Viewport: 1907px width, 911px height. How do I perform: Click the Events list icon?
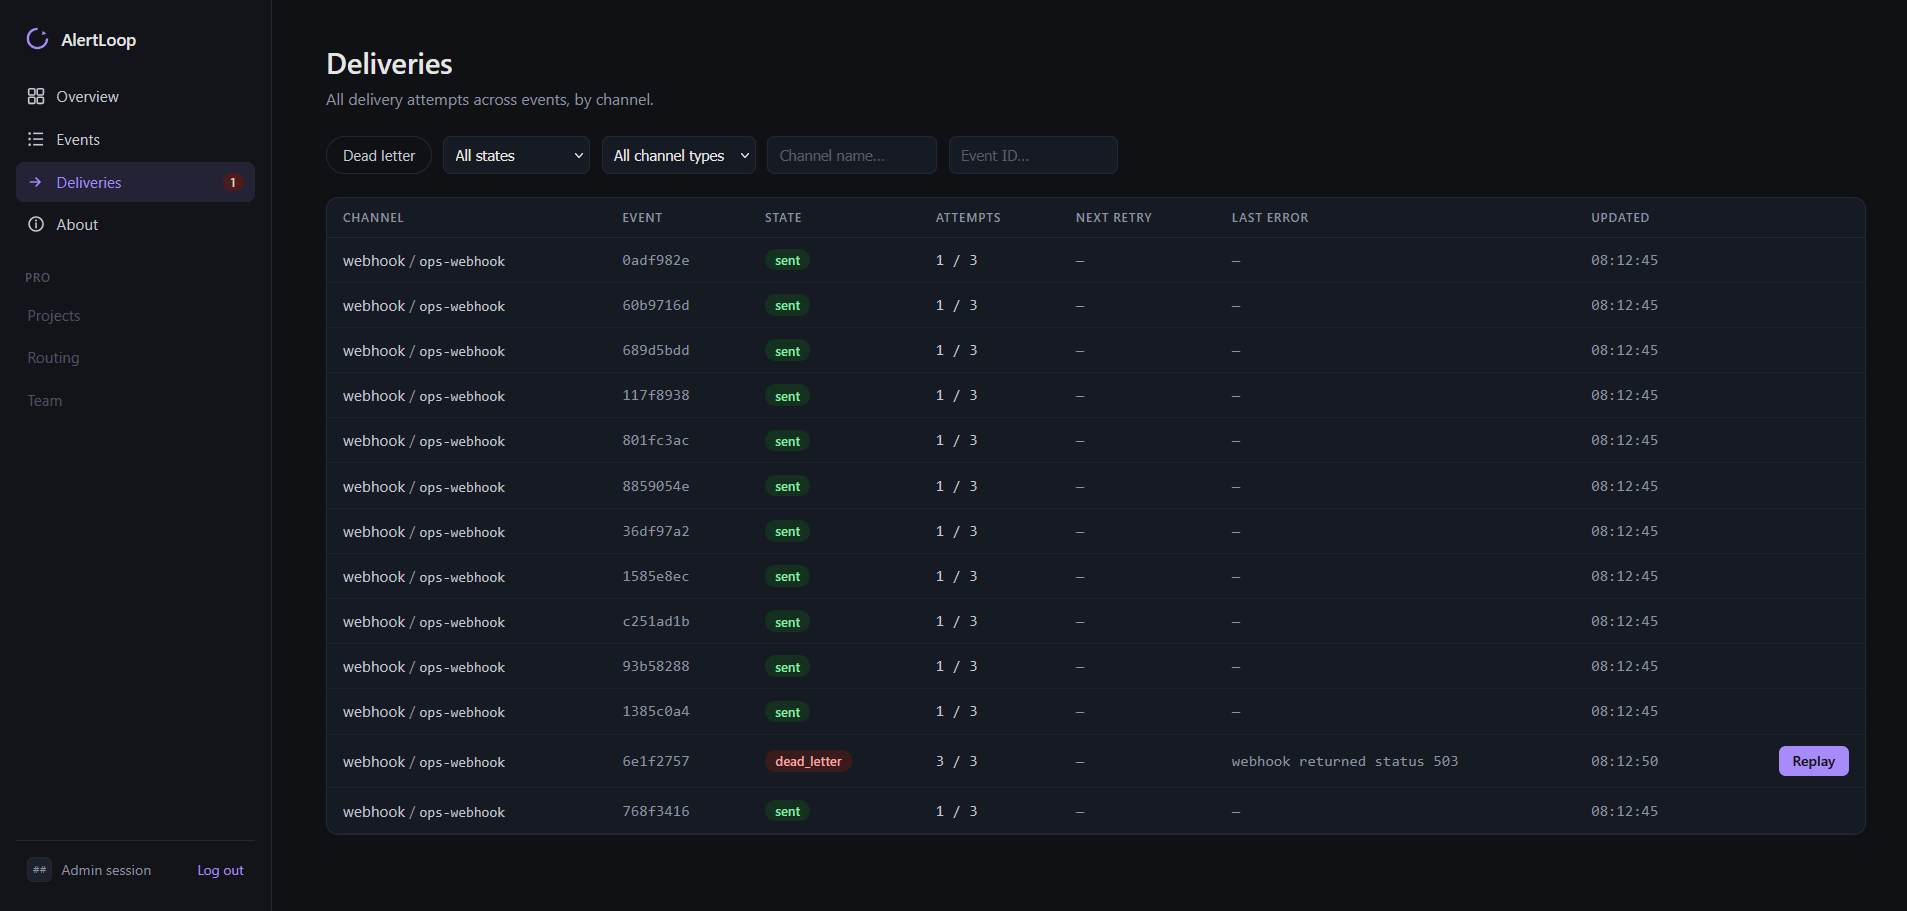point(36,139)
